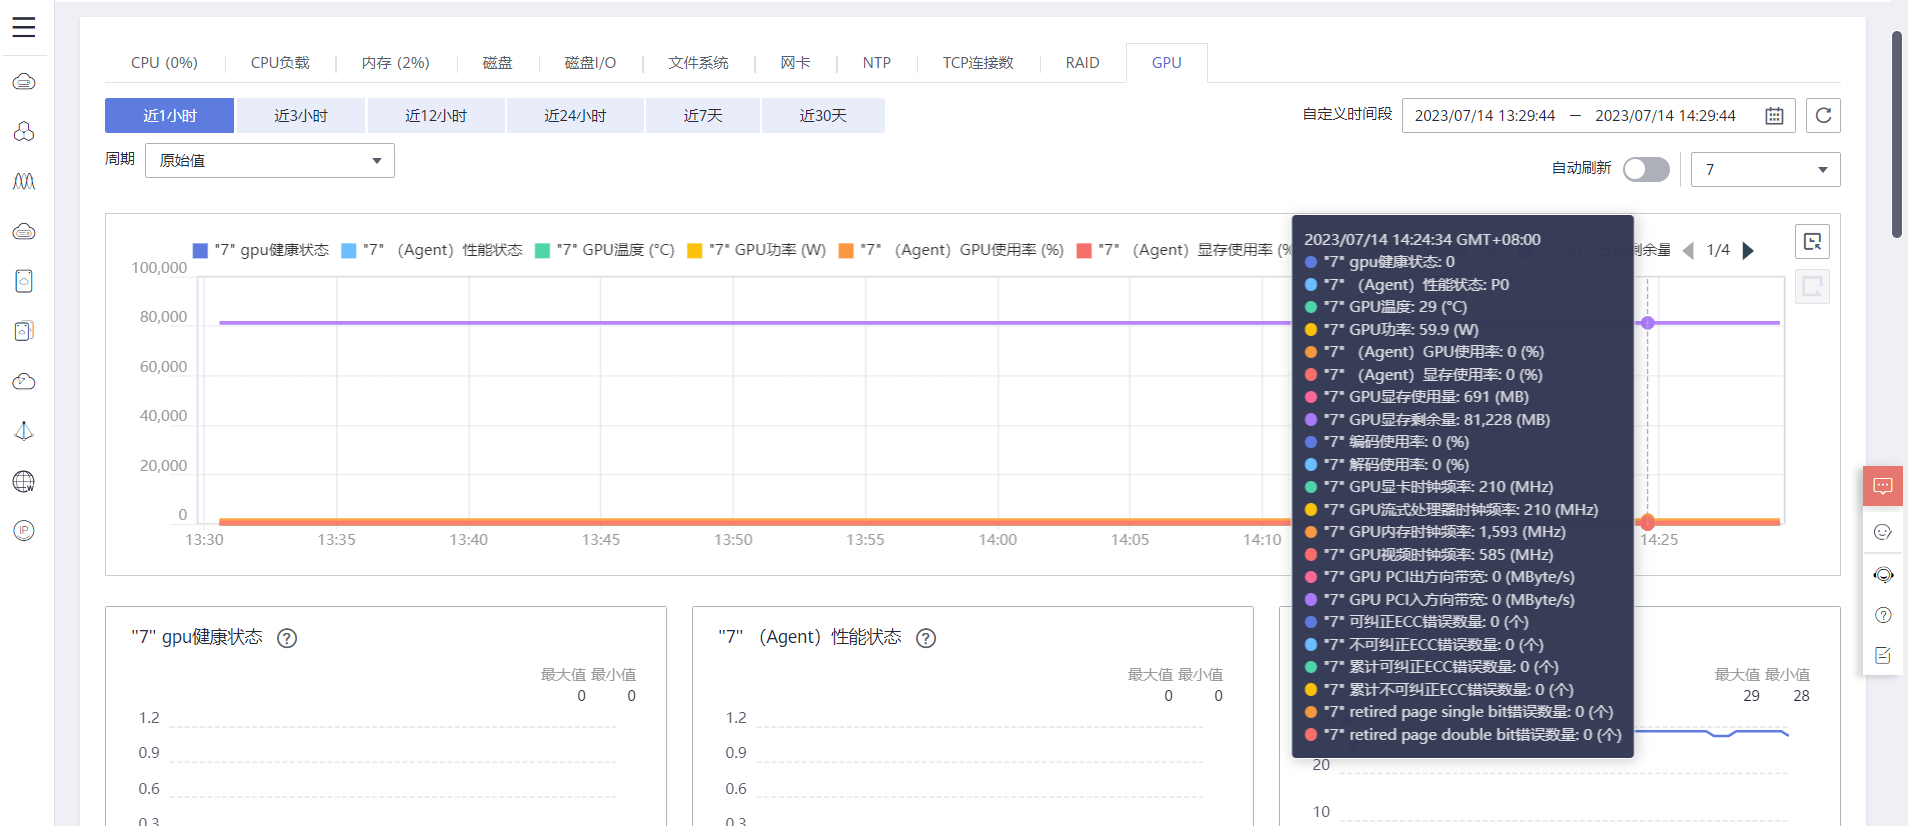1908x826 pixels.
Task: Open the hamburger navigation menu
Action: pos(24,27)
